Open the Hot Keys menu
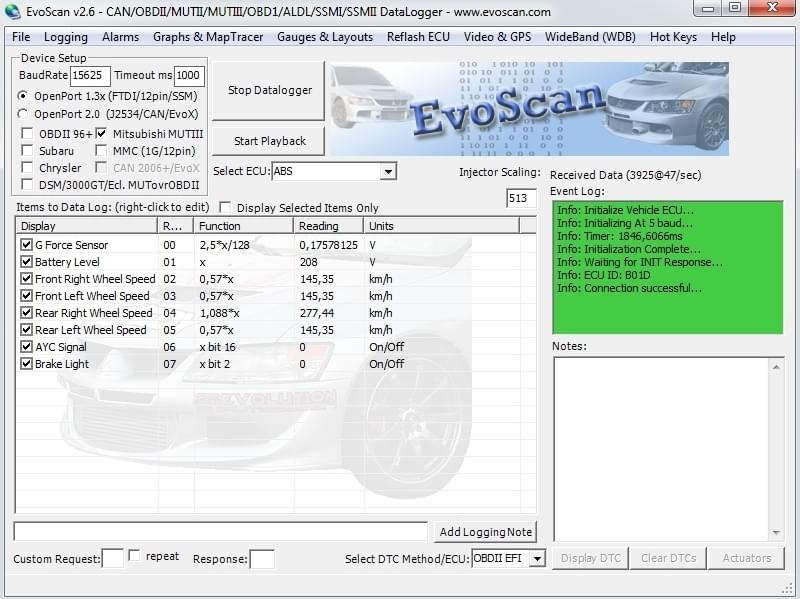The width and height of the screenshot is (800, 599). coord(673,37)
